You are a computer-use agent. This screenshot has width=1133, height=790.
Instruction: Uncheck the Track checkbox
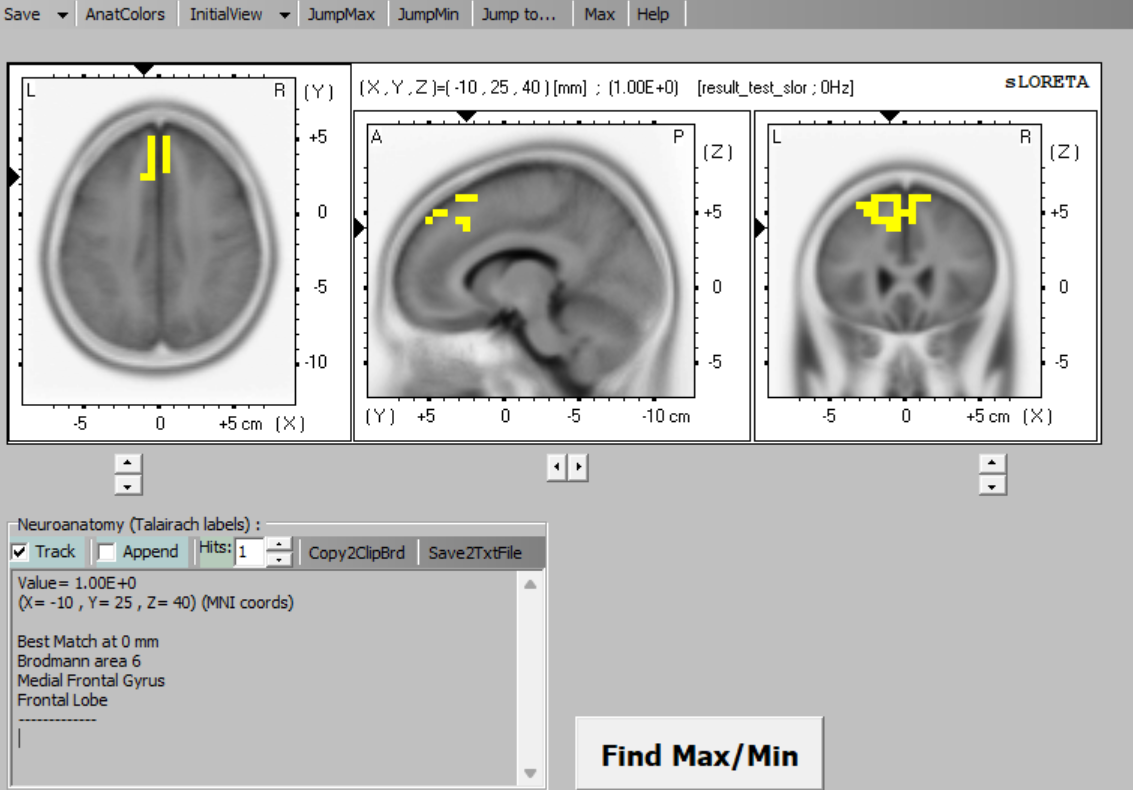pyautogui.click(x=20, y=552)
